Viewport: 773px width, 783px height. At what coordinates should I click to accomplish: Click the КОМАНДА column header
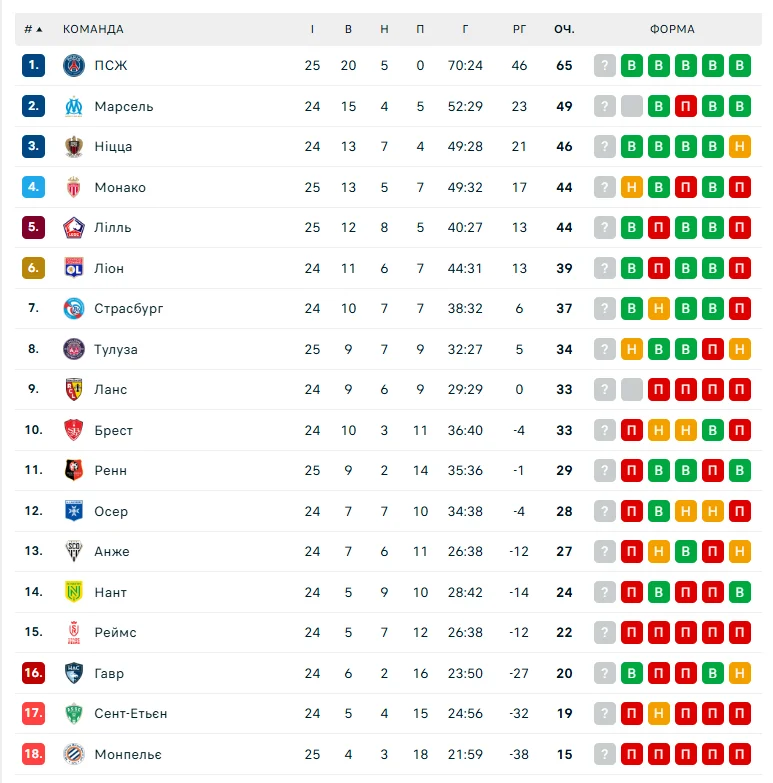pyautogui.click(x=93, y=29)
